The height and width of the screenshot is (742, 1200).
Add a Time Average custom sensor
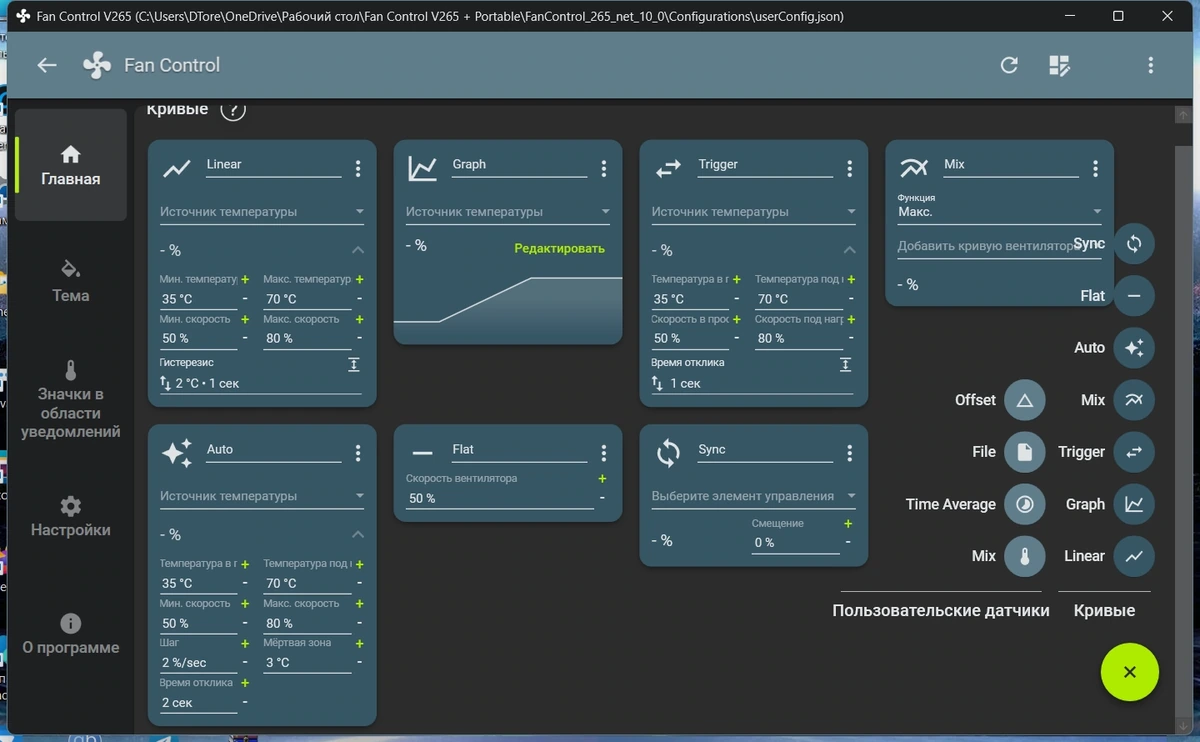[1024, 504]
